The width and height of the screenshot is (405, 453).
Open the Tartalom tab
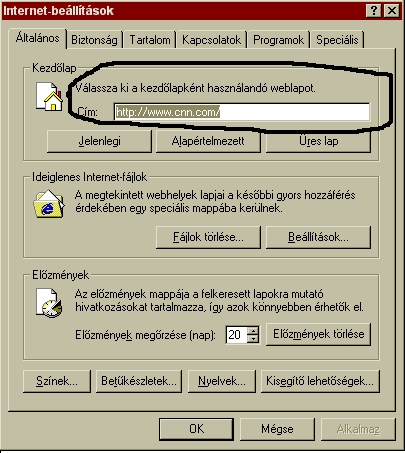click(150, 40)
